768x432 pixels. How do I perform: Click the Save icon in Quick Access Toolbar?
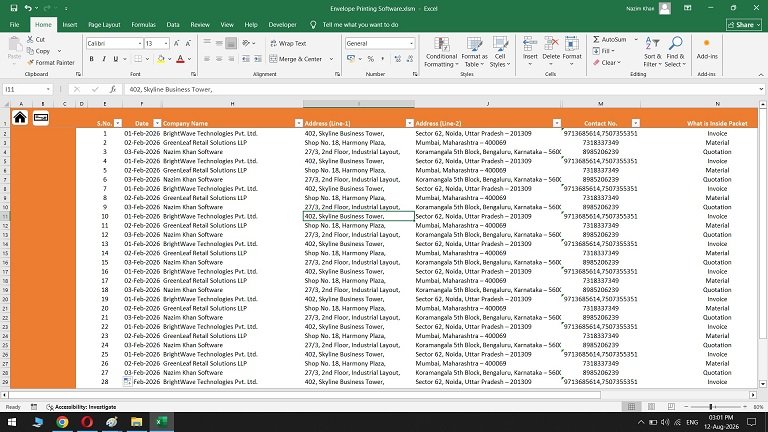tap(14, 8)
